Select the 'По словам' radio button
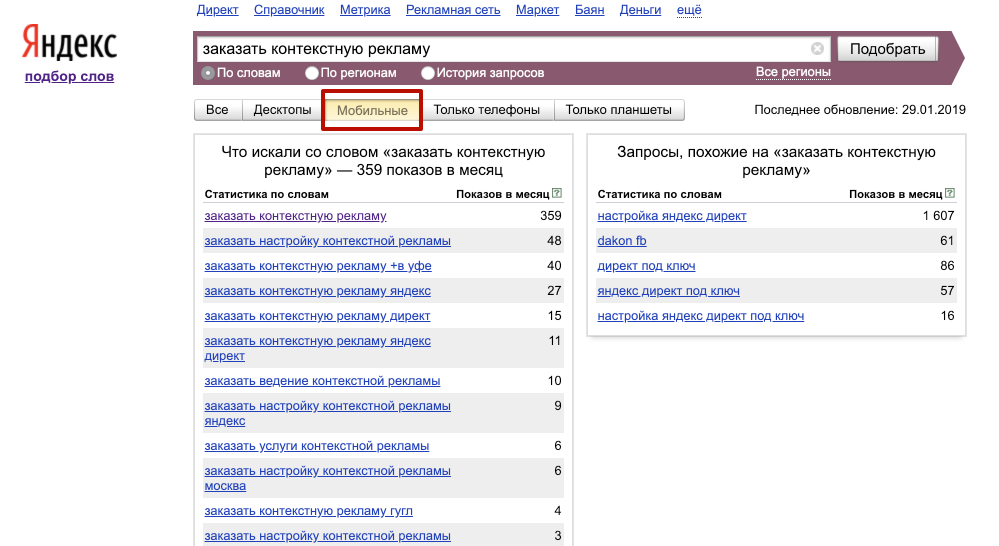999x546 pixels. (x=208, y=73)
